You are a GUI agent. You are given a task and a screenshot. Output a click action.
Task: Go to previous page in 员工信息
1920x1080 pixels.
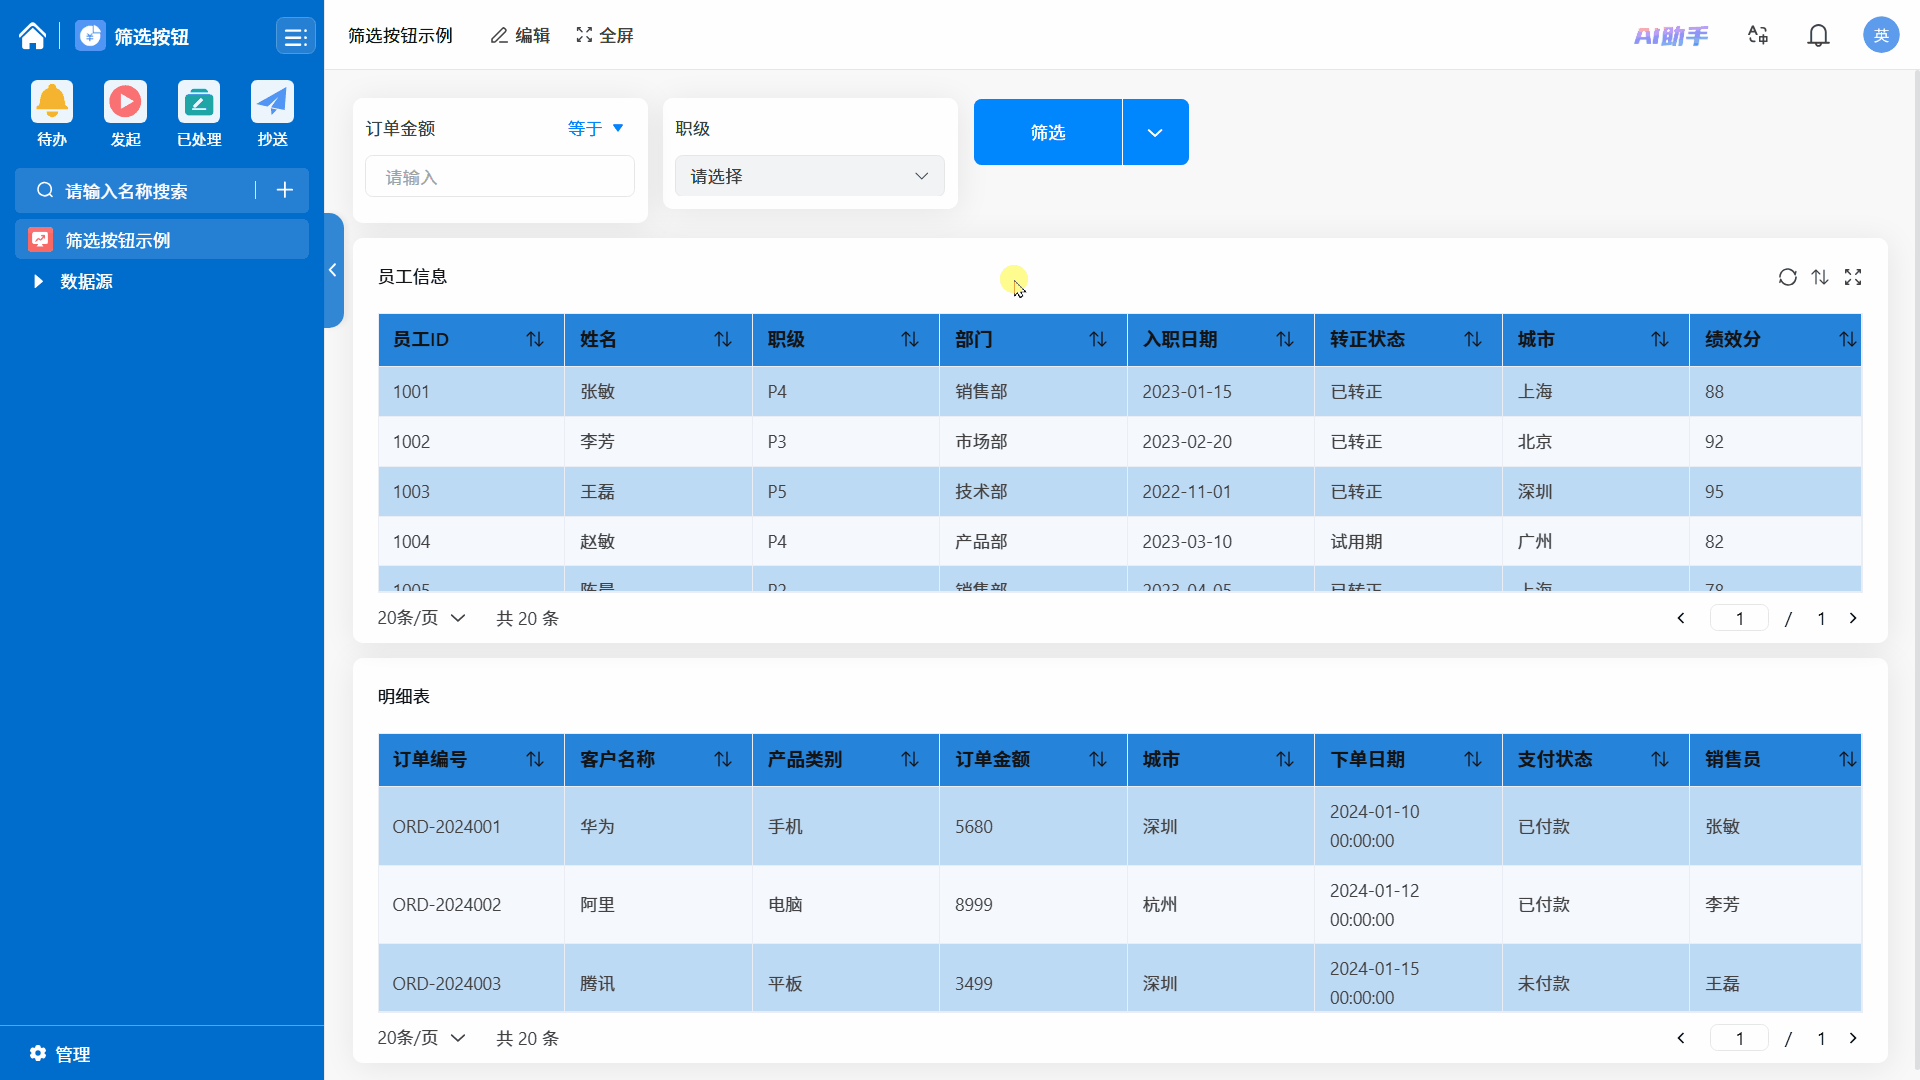pyautogui.click(x=1681, y=618)
